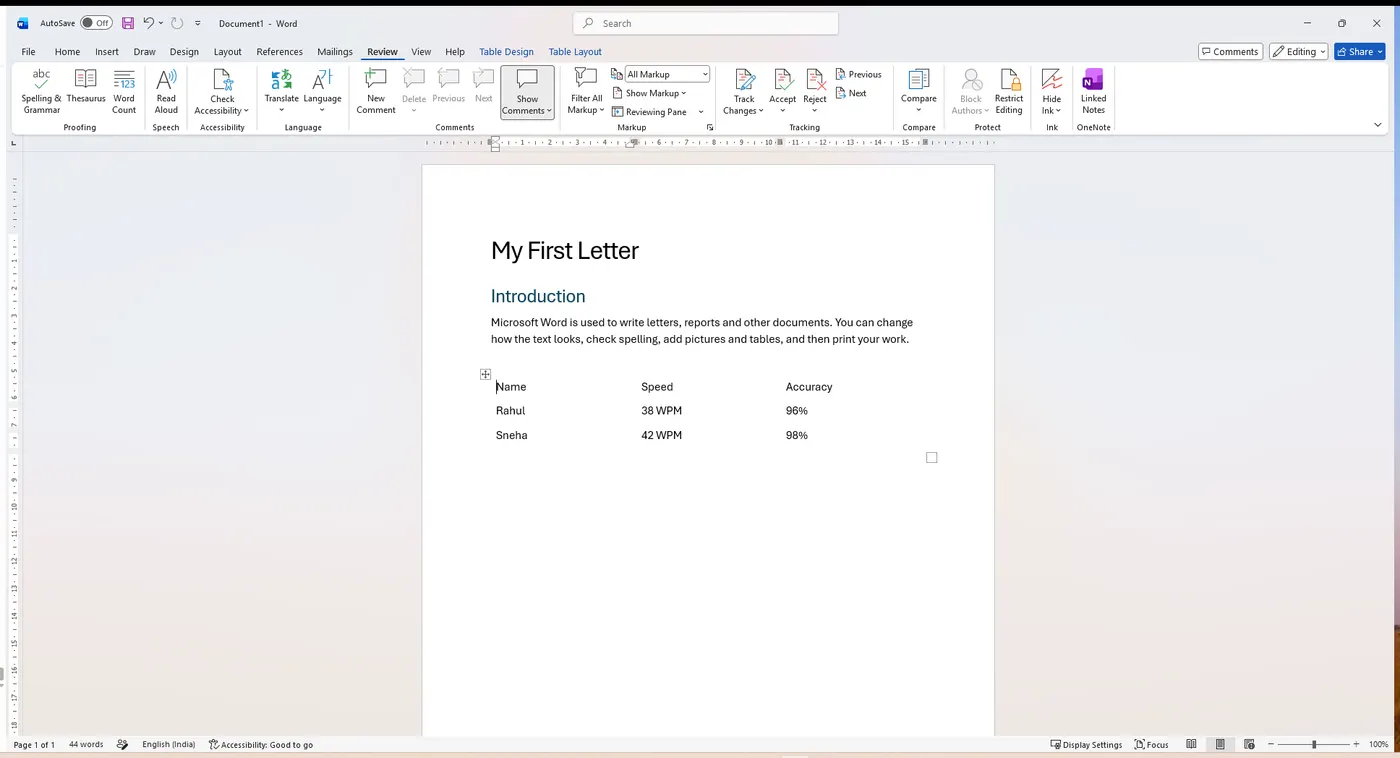The height and width of the screenshot is (758, 1400).
Task: Open the Table Layout tab
Action: (x=575, y=52)
